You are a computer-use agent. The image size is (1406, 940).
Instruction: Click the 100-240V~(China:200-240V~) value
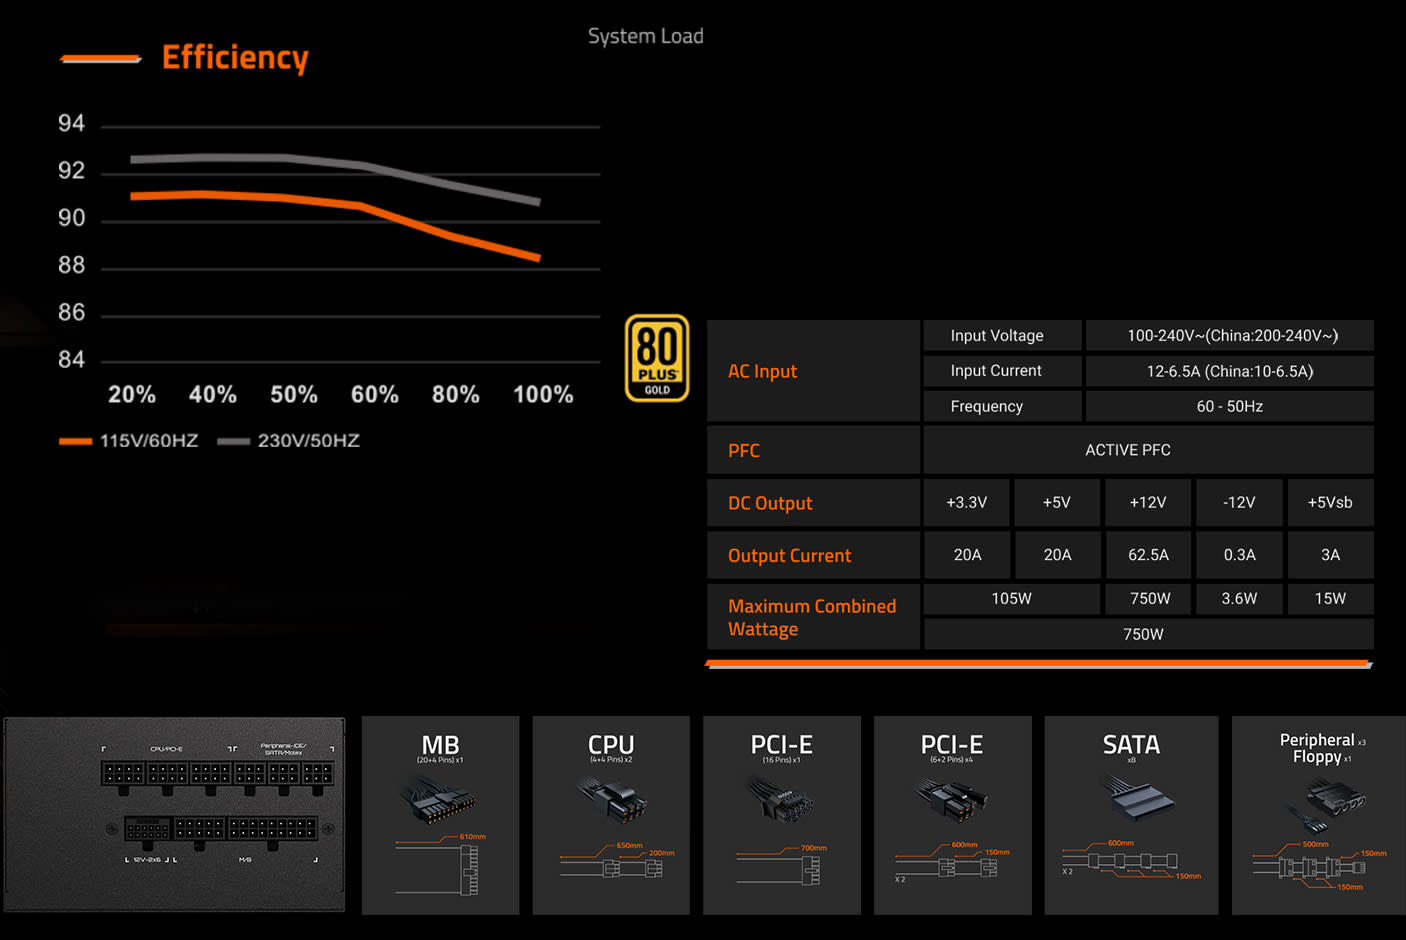(1233, 335)
